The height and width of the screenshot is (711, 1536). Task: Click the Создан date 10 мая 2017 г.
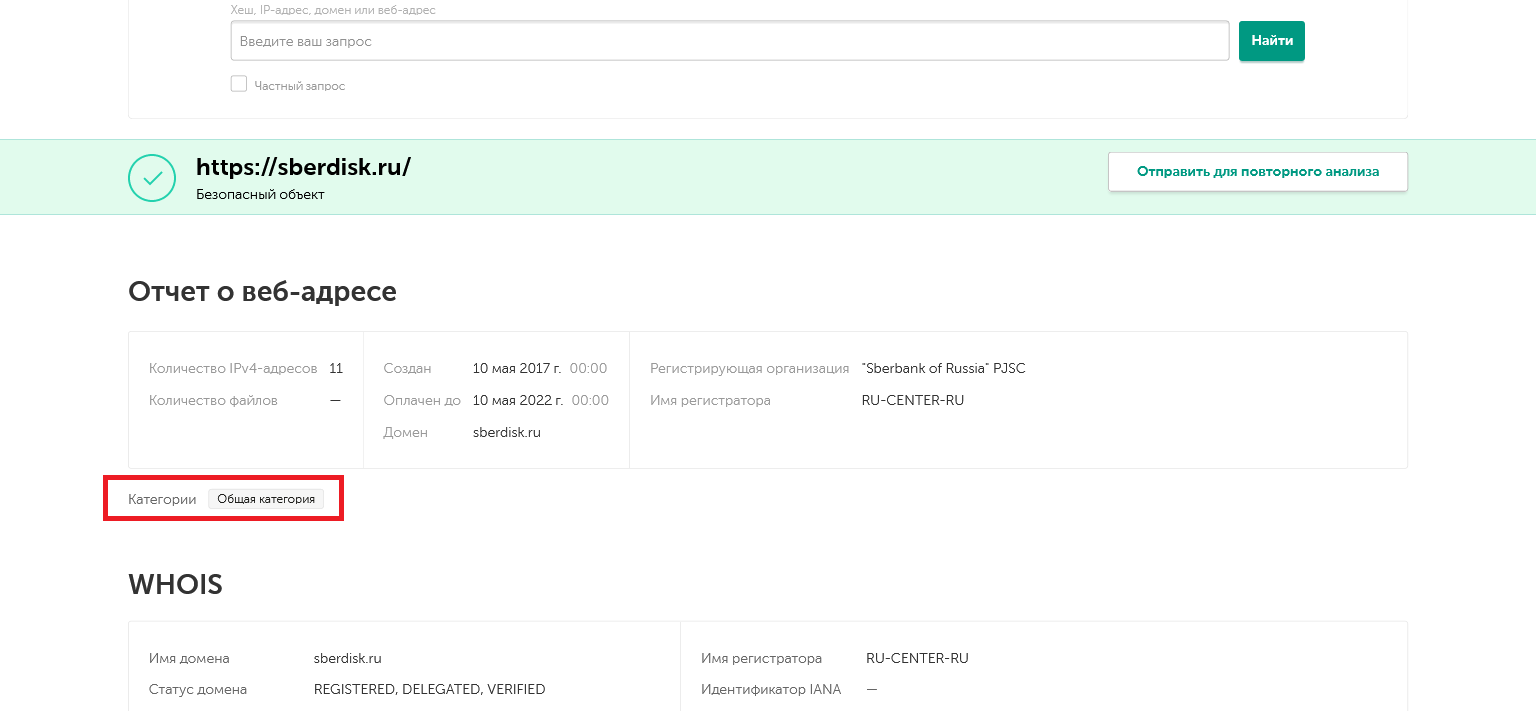pyautogui.click(x=518, y=369)
